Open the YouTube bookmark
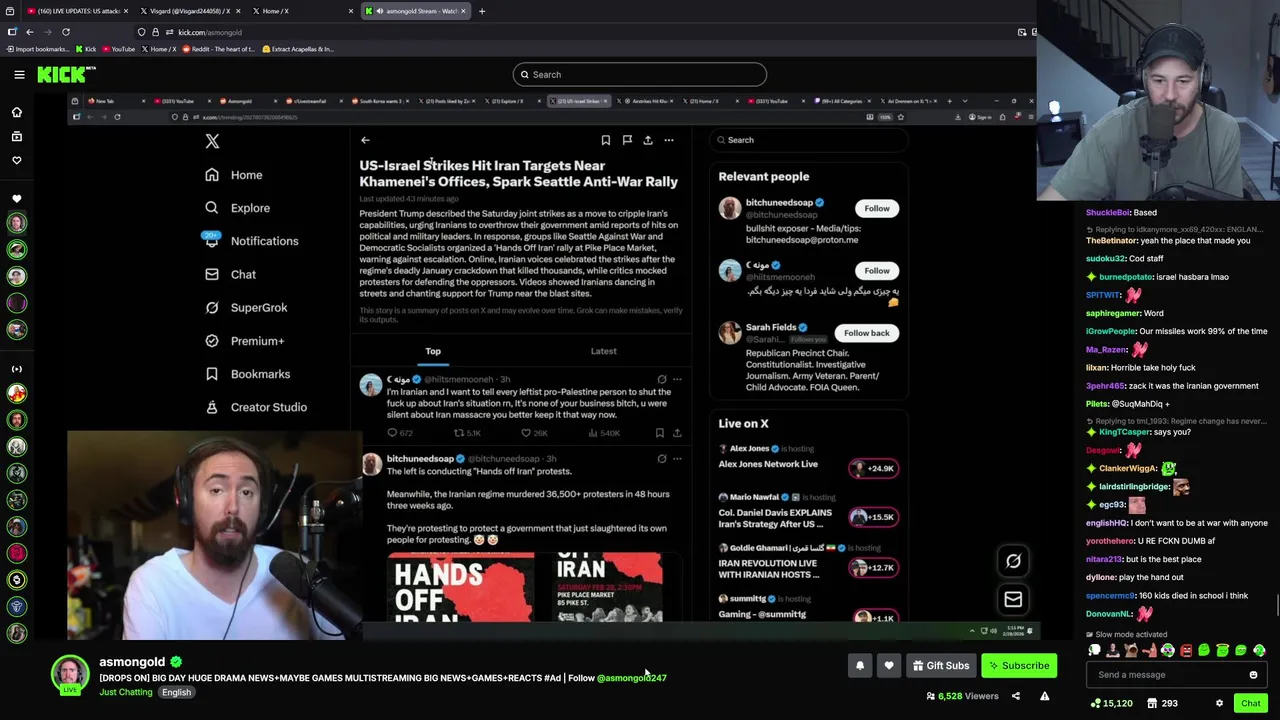1280x720 pixels. coord(118,49)
